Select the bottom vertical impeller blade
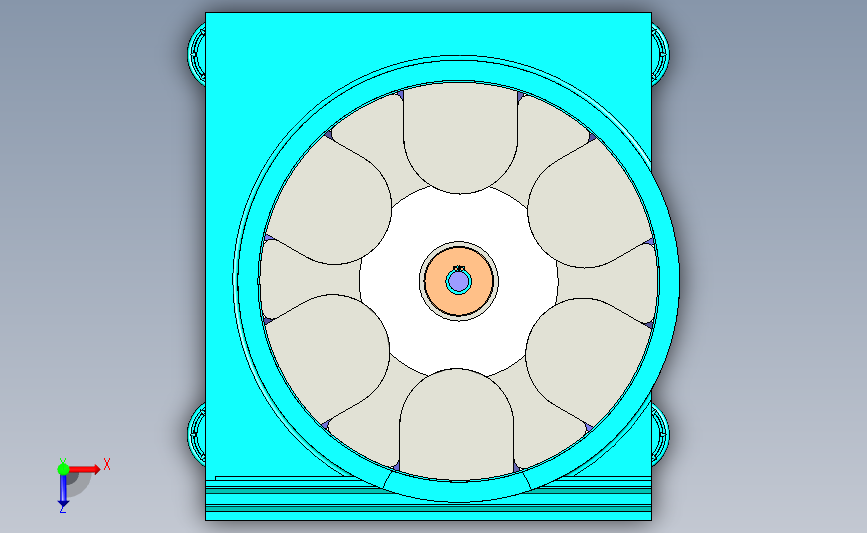Image resolution: width=867 pixels, height=533 pixels. click(457, 423)
